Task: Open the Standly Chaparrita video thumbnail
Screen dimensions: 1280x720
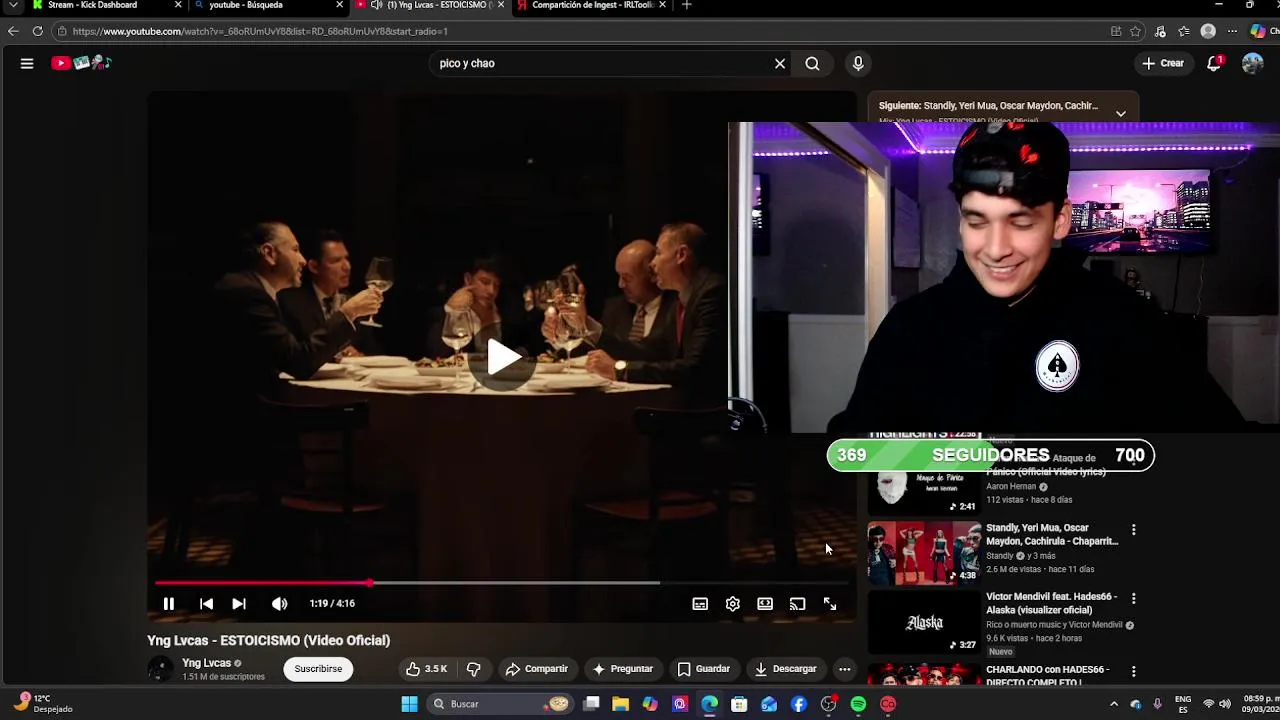Action: (924, 552)
